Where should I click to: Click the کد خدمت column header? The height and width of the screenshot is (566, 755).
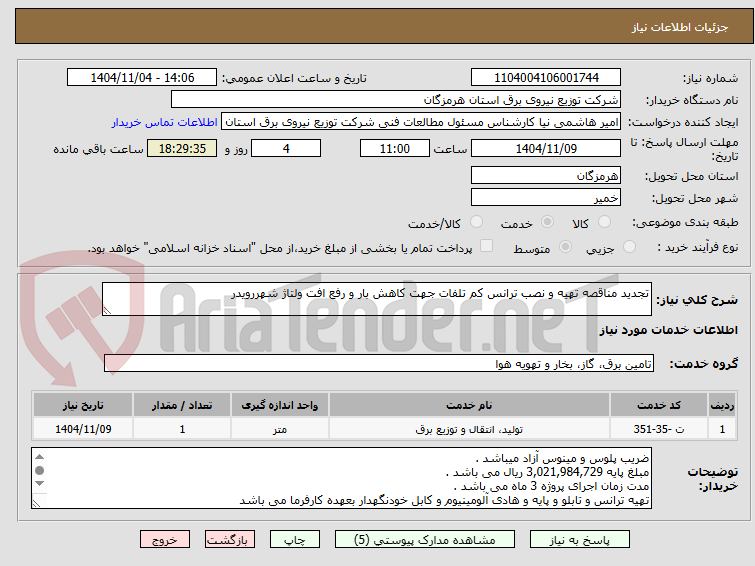click(658, 405)
